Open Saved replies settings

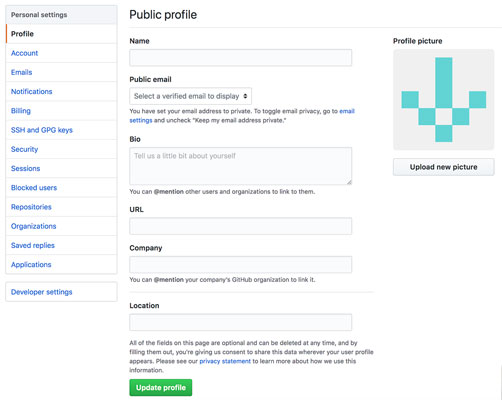click(61, 245)
